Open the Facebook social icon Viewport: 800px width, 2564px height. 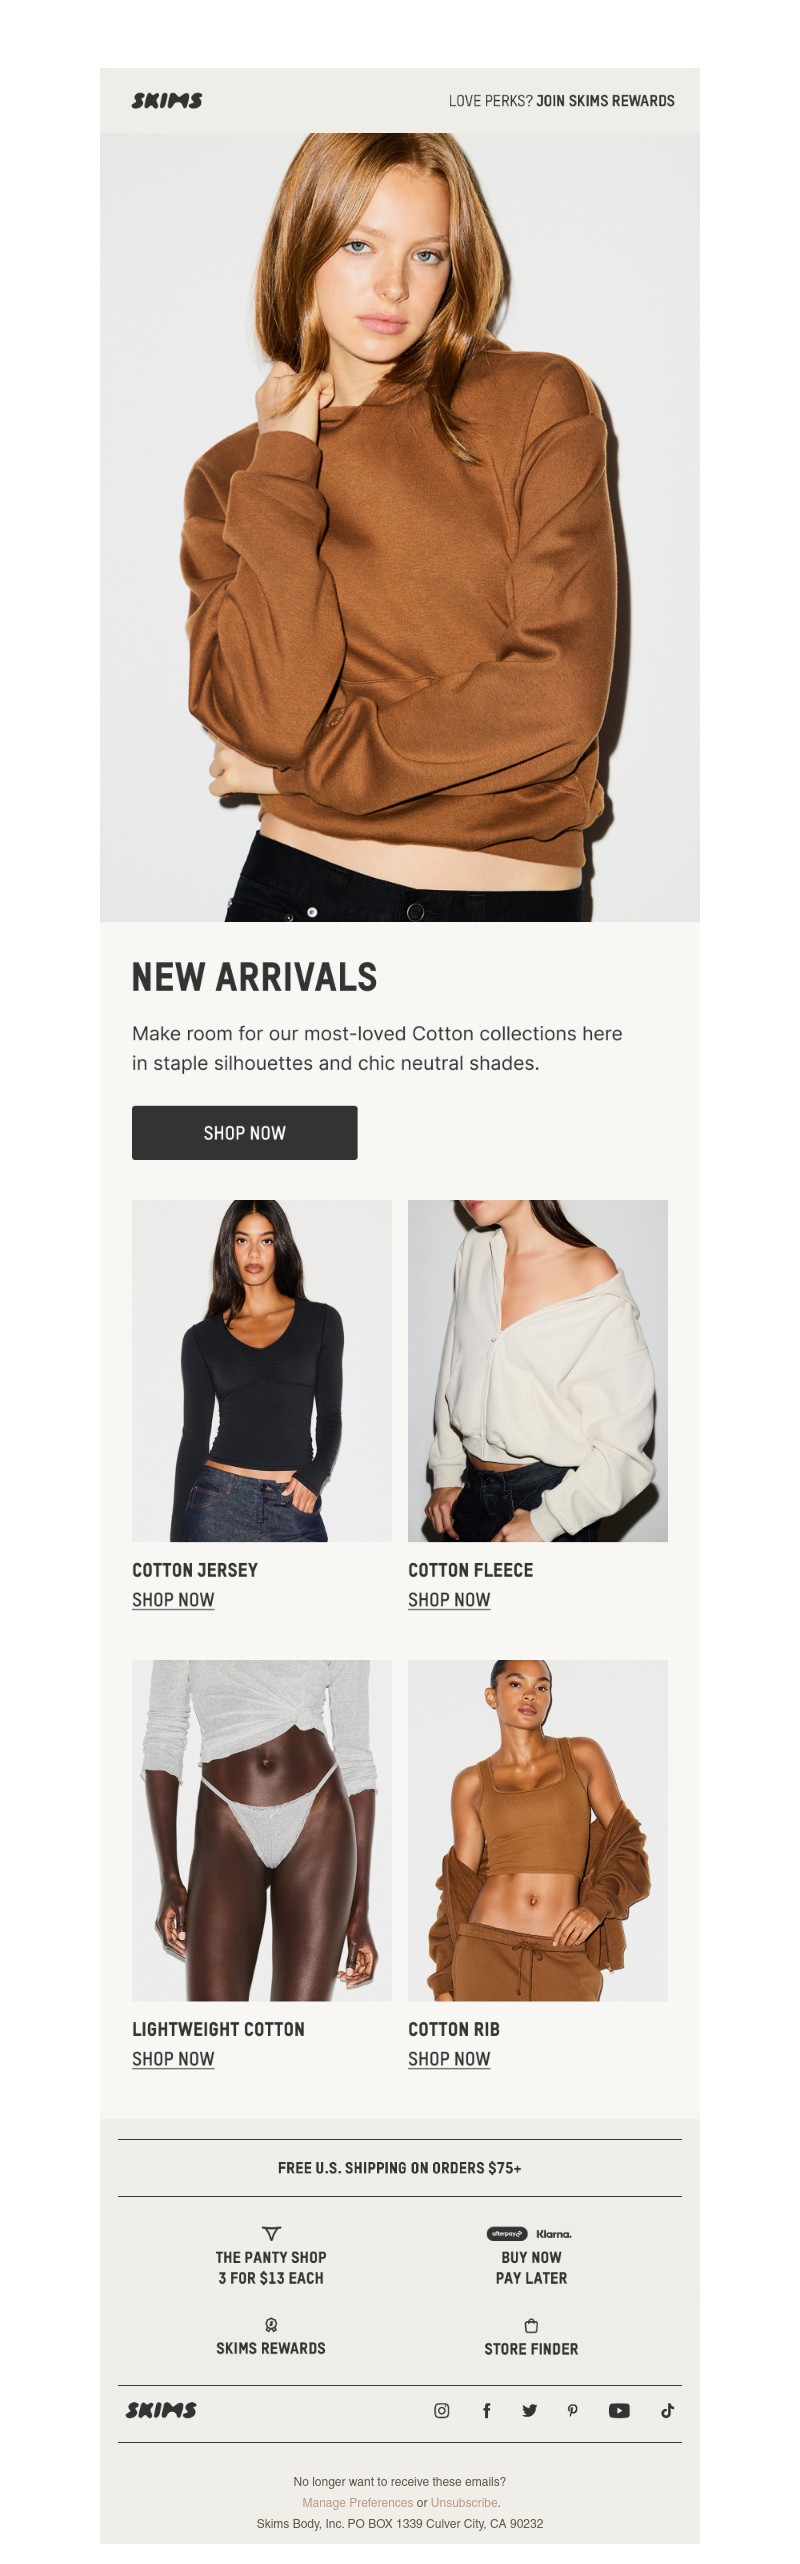pos(486,2409)
